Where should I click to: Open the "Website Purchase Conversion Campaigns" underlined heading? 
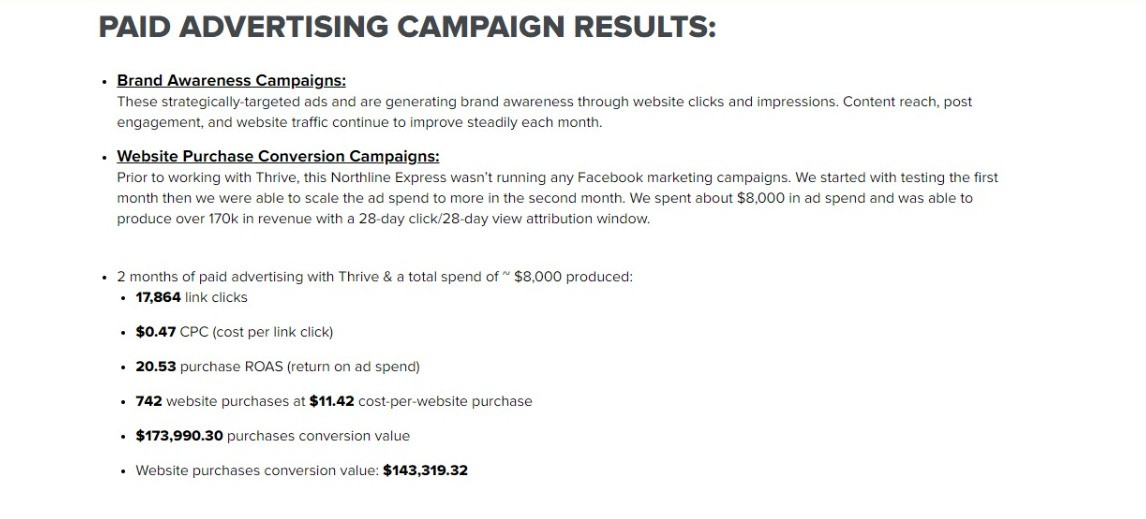tap(278, 157)
